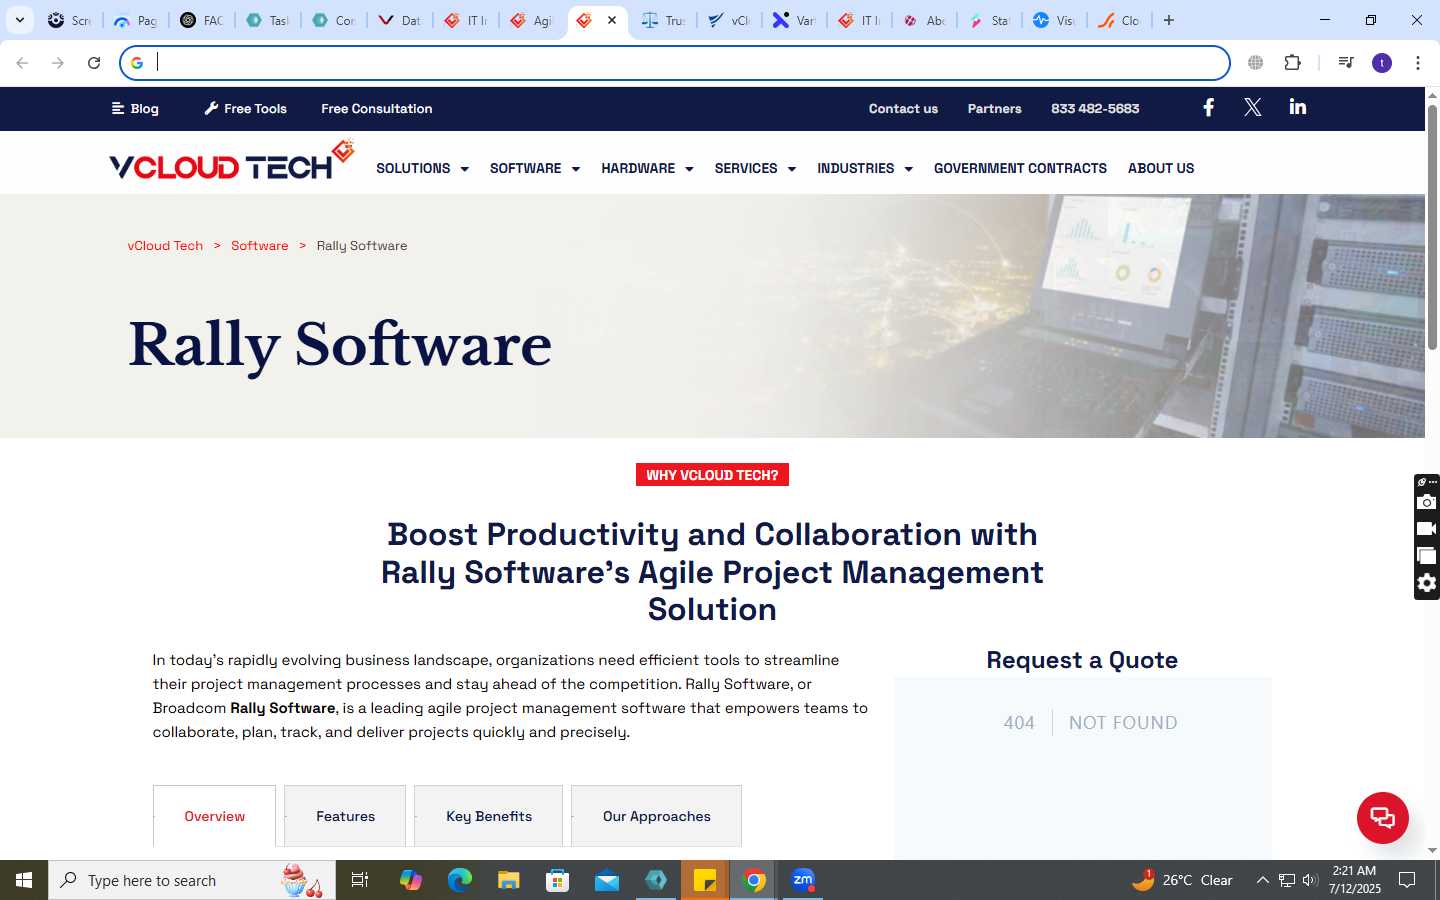Click the Free Consultation link
The height and width of the screenshot is (900, 1440).
pos(377,108)
